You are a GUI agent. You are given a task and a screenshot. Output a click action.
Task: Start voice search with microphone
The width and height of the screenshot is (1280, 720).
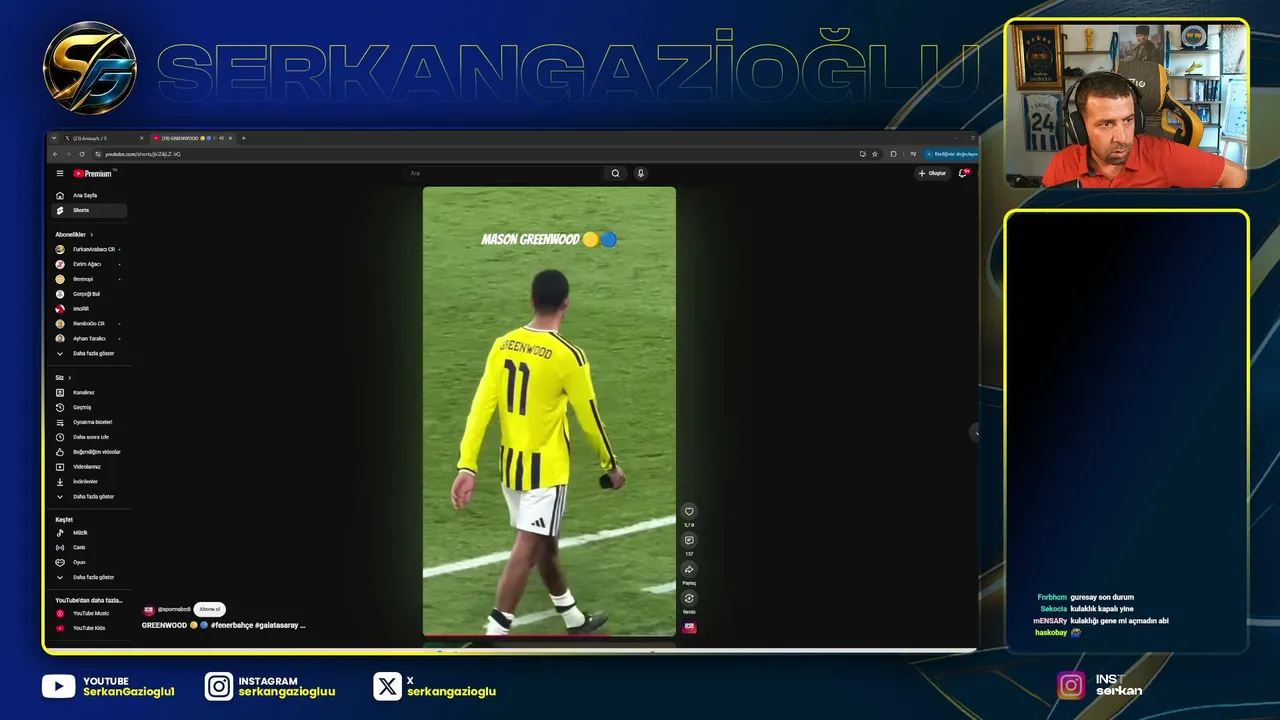click(x=641, y=173)
